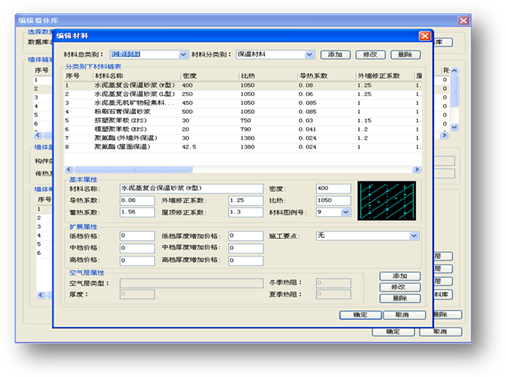Click 导热系数 value 0.041 in row 6
Viewport: 506px width, 377px height.
307,129
